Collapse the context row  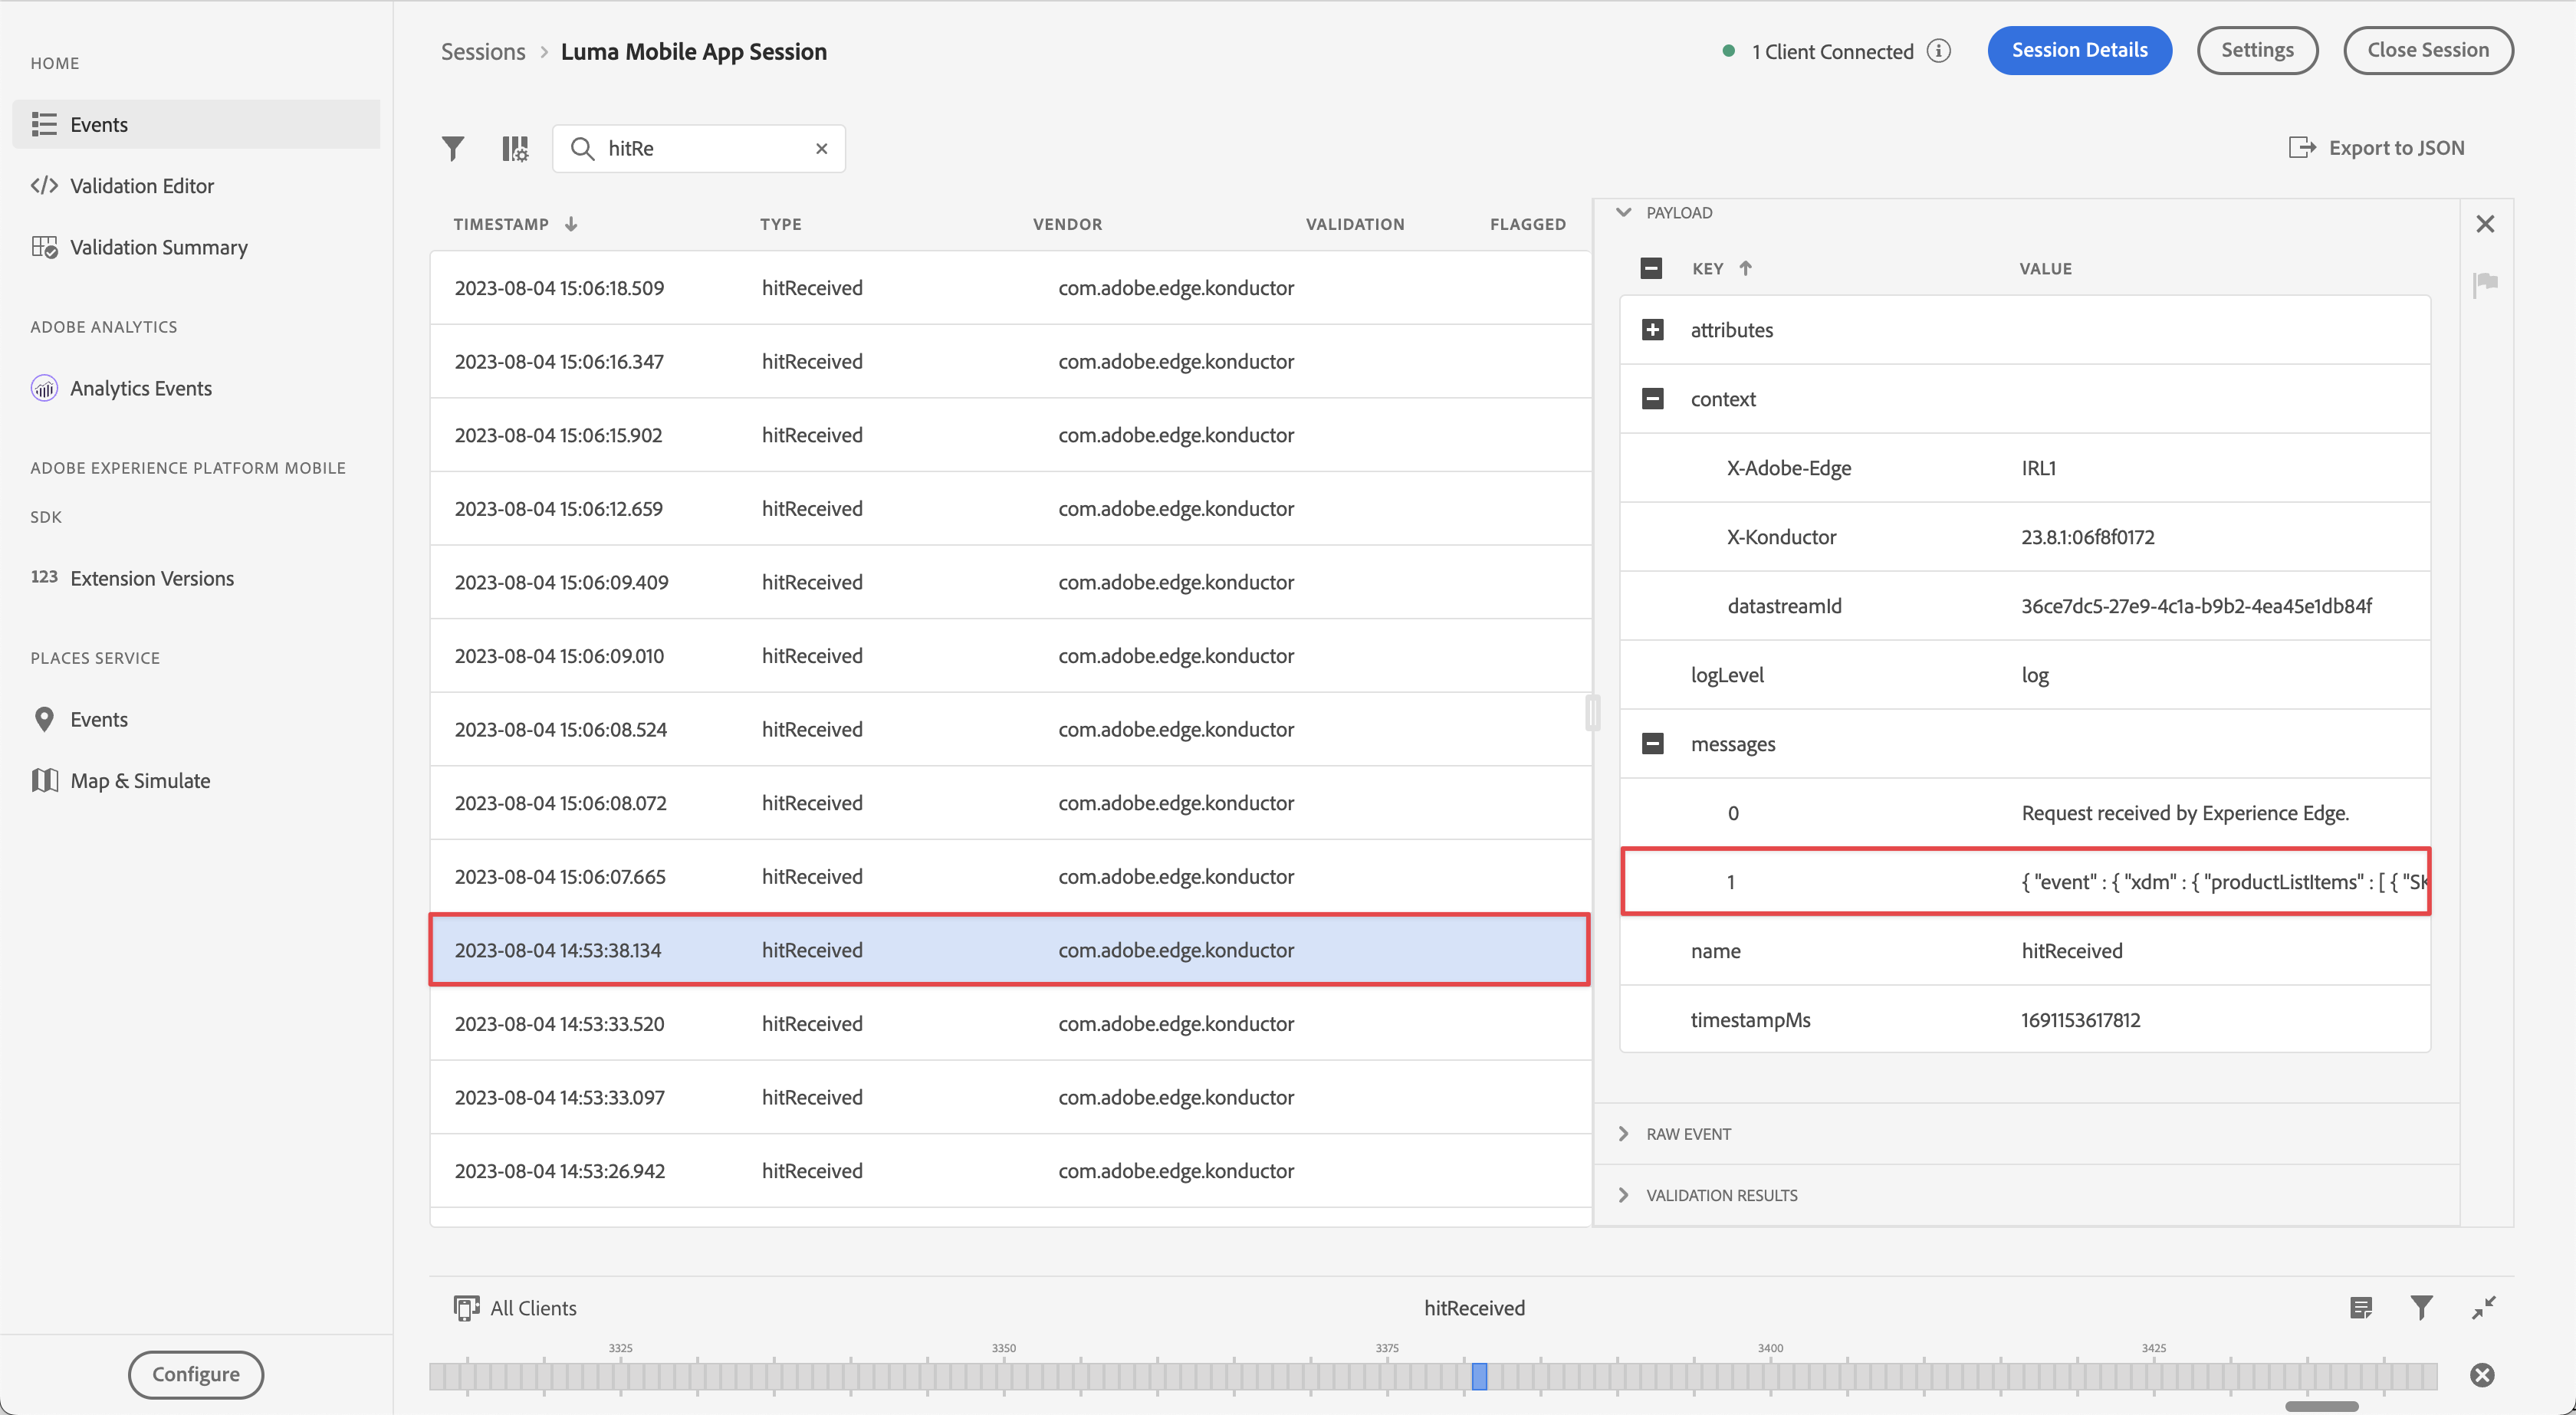pos(1653,399)
